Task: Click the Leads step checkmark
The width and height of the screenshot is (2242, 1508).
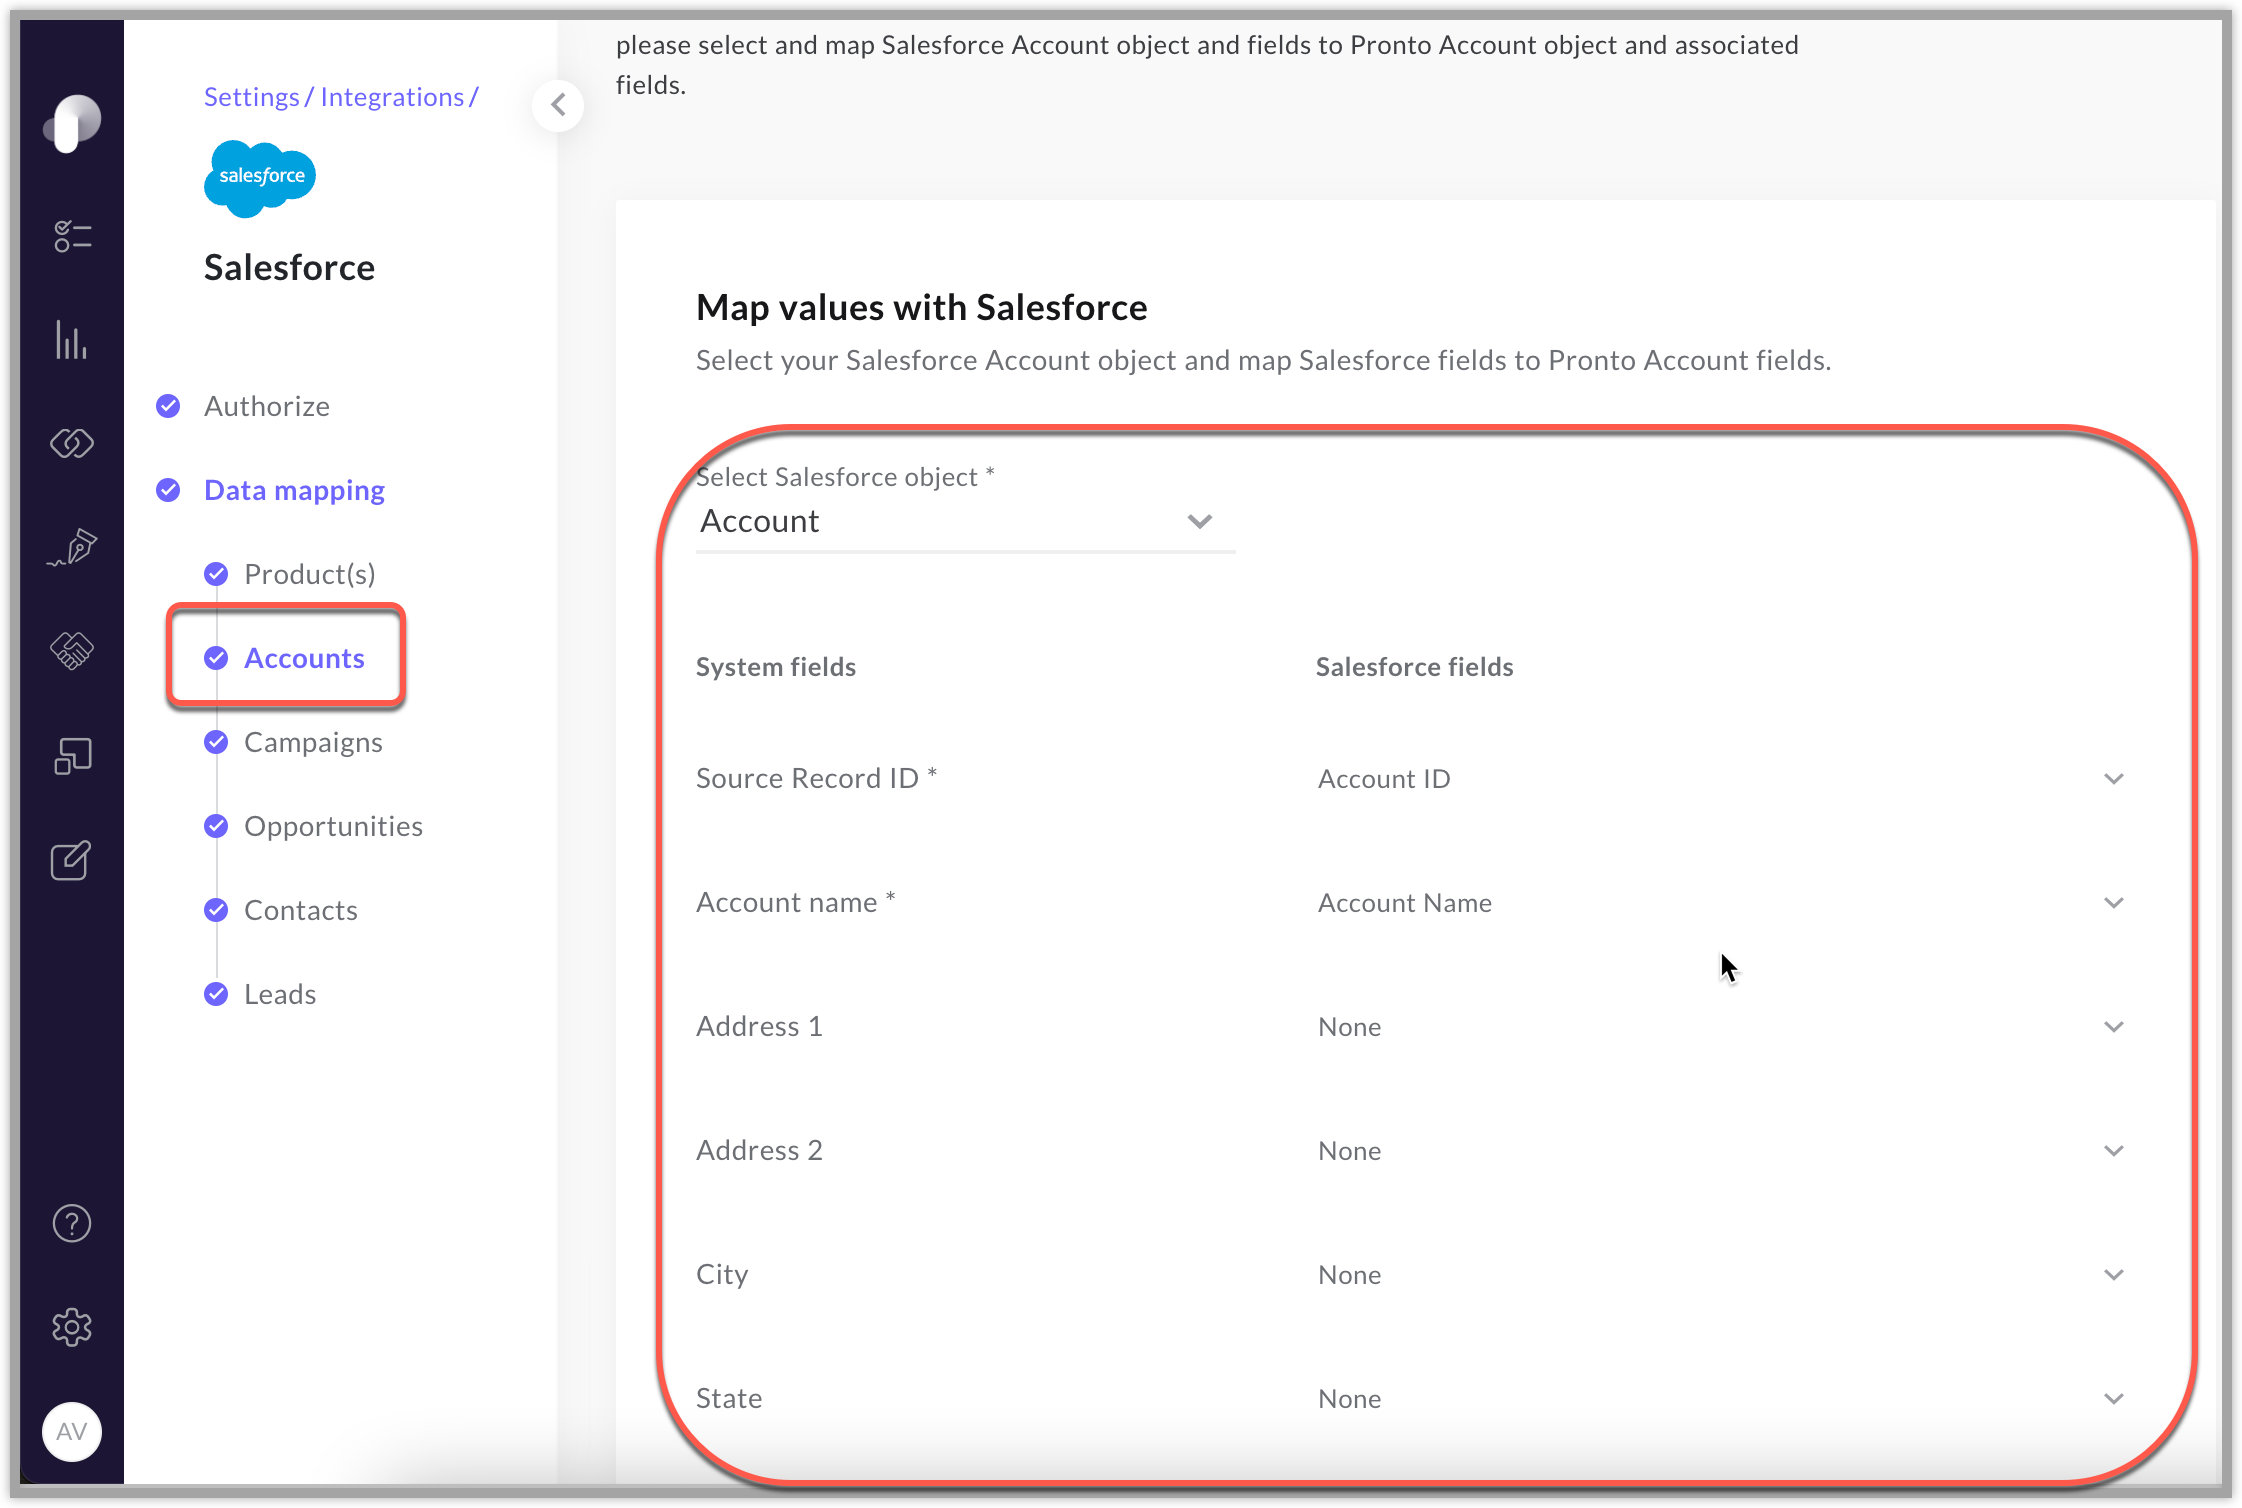Action: click(x=216, y=993)
